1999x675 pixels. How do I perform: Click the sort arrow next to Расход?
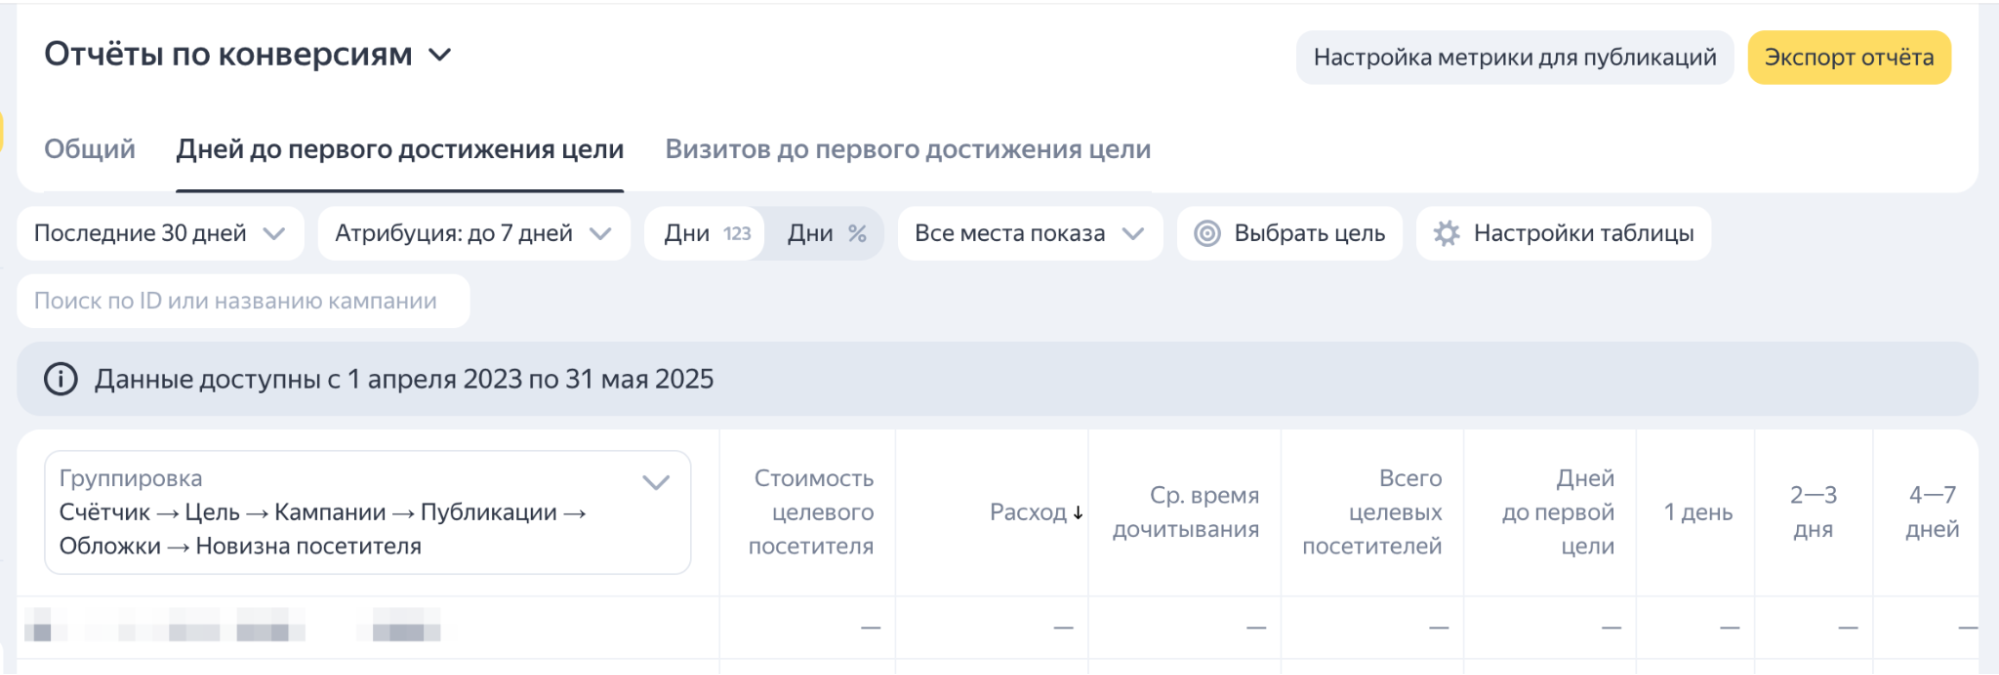pyautogui.click(x=1078, y=513)
